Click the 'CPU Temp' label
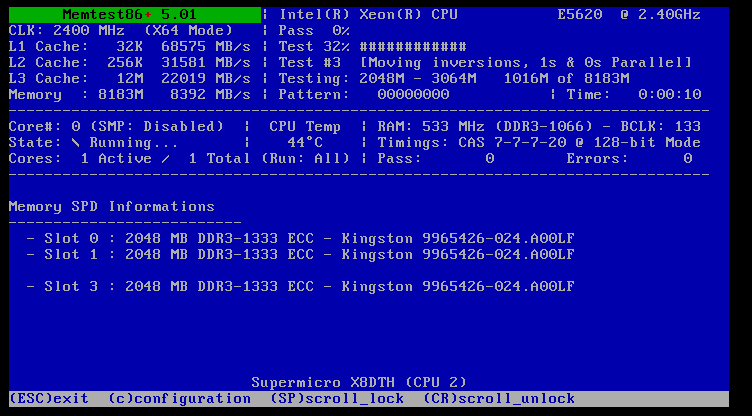752x416 pixels. click(x=305, y=127)
